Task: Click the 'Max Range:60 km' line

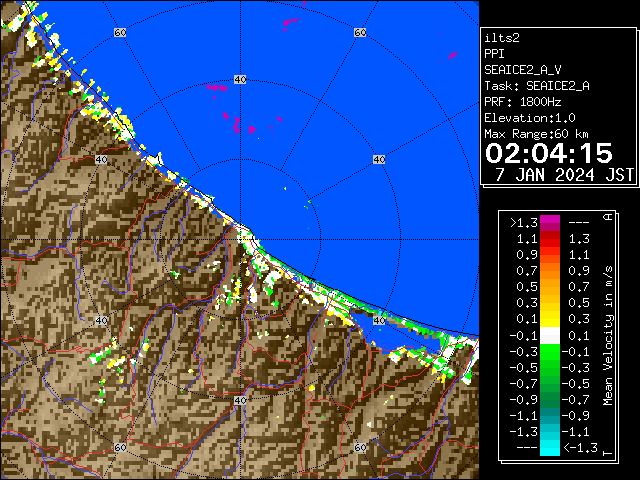Action: pyautogui.click(x=536, y=134)
